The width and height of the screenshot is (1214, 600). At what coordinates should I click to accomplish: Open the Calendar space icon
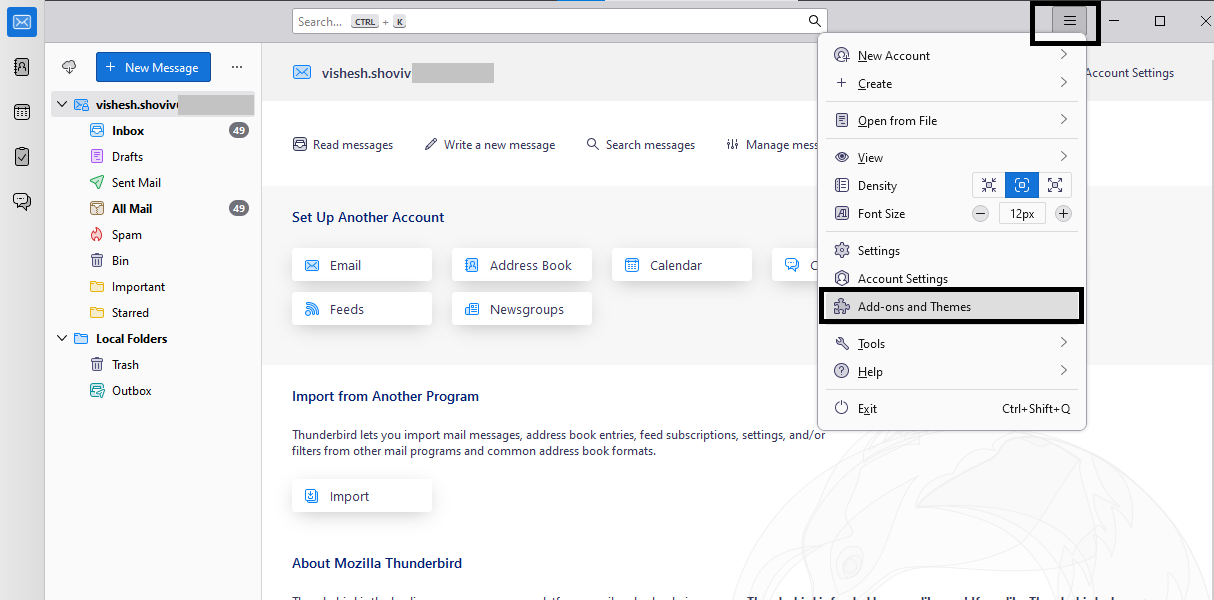point(22,112)
